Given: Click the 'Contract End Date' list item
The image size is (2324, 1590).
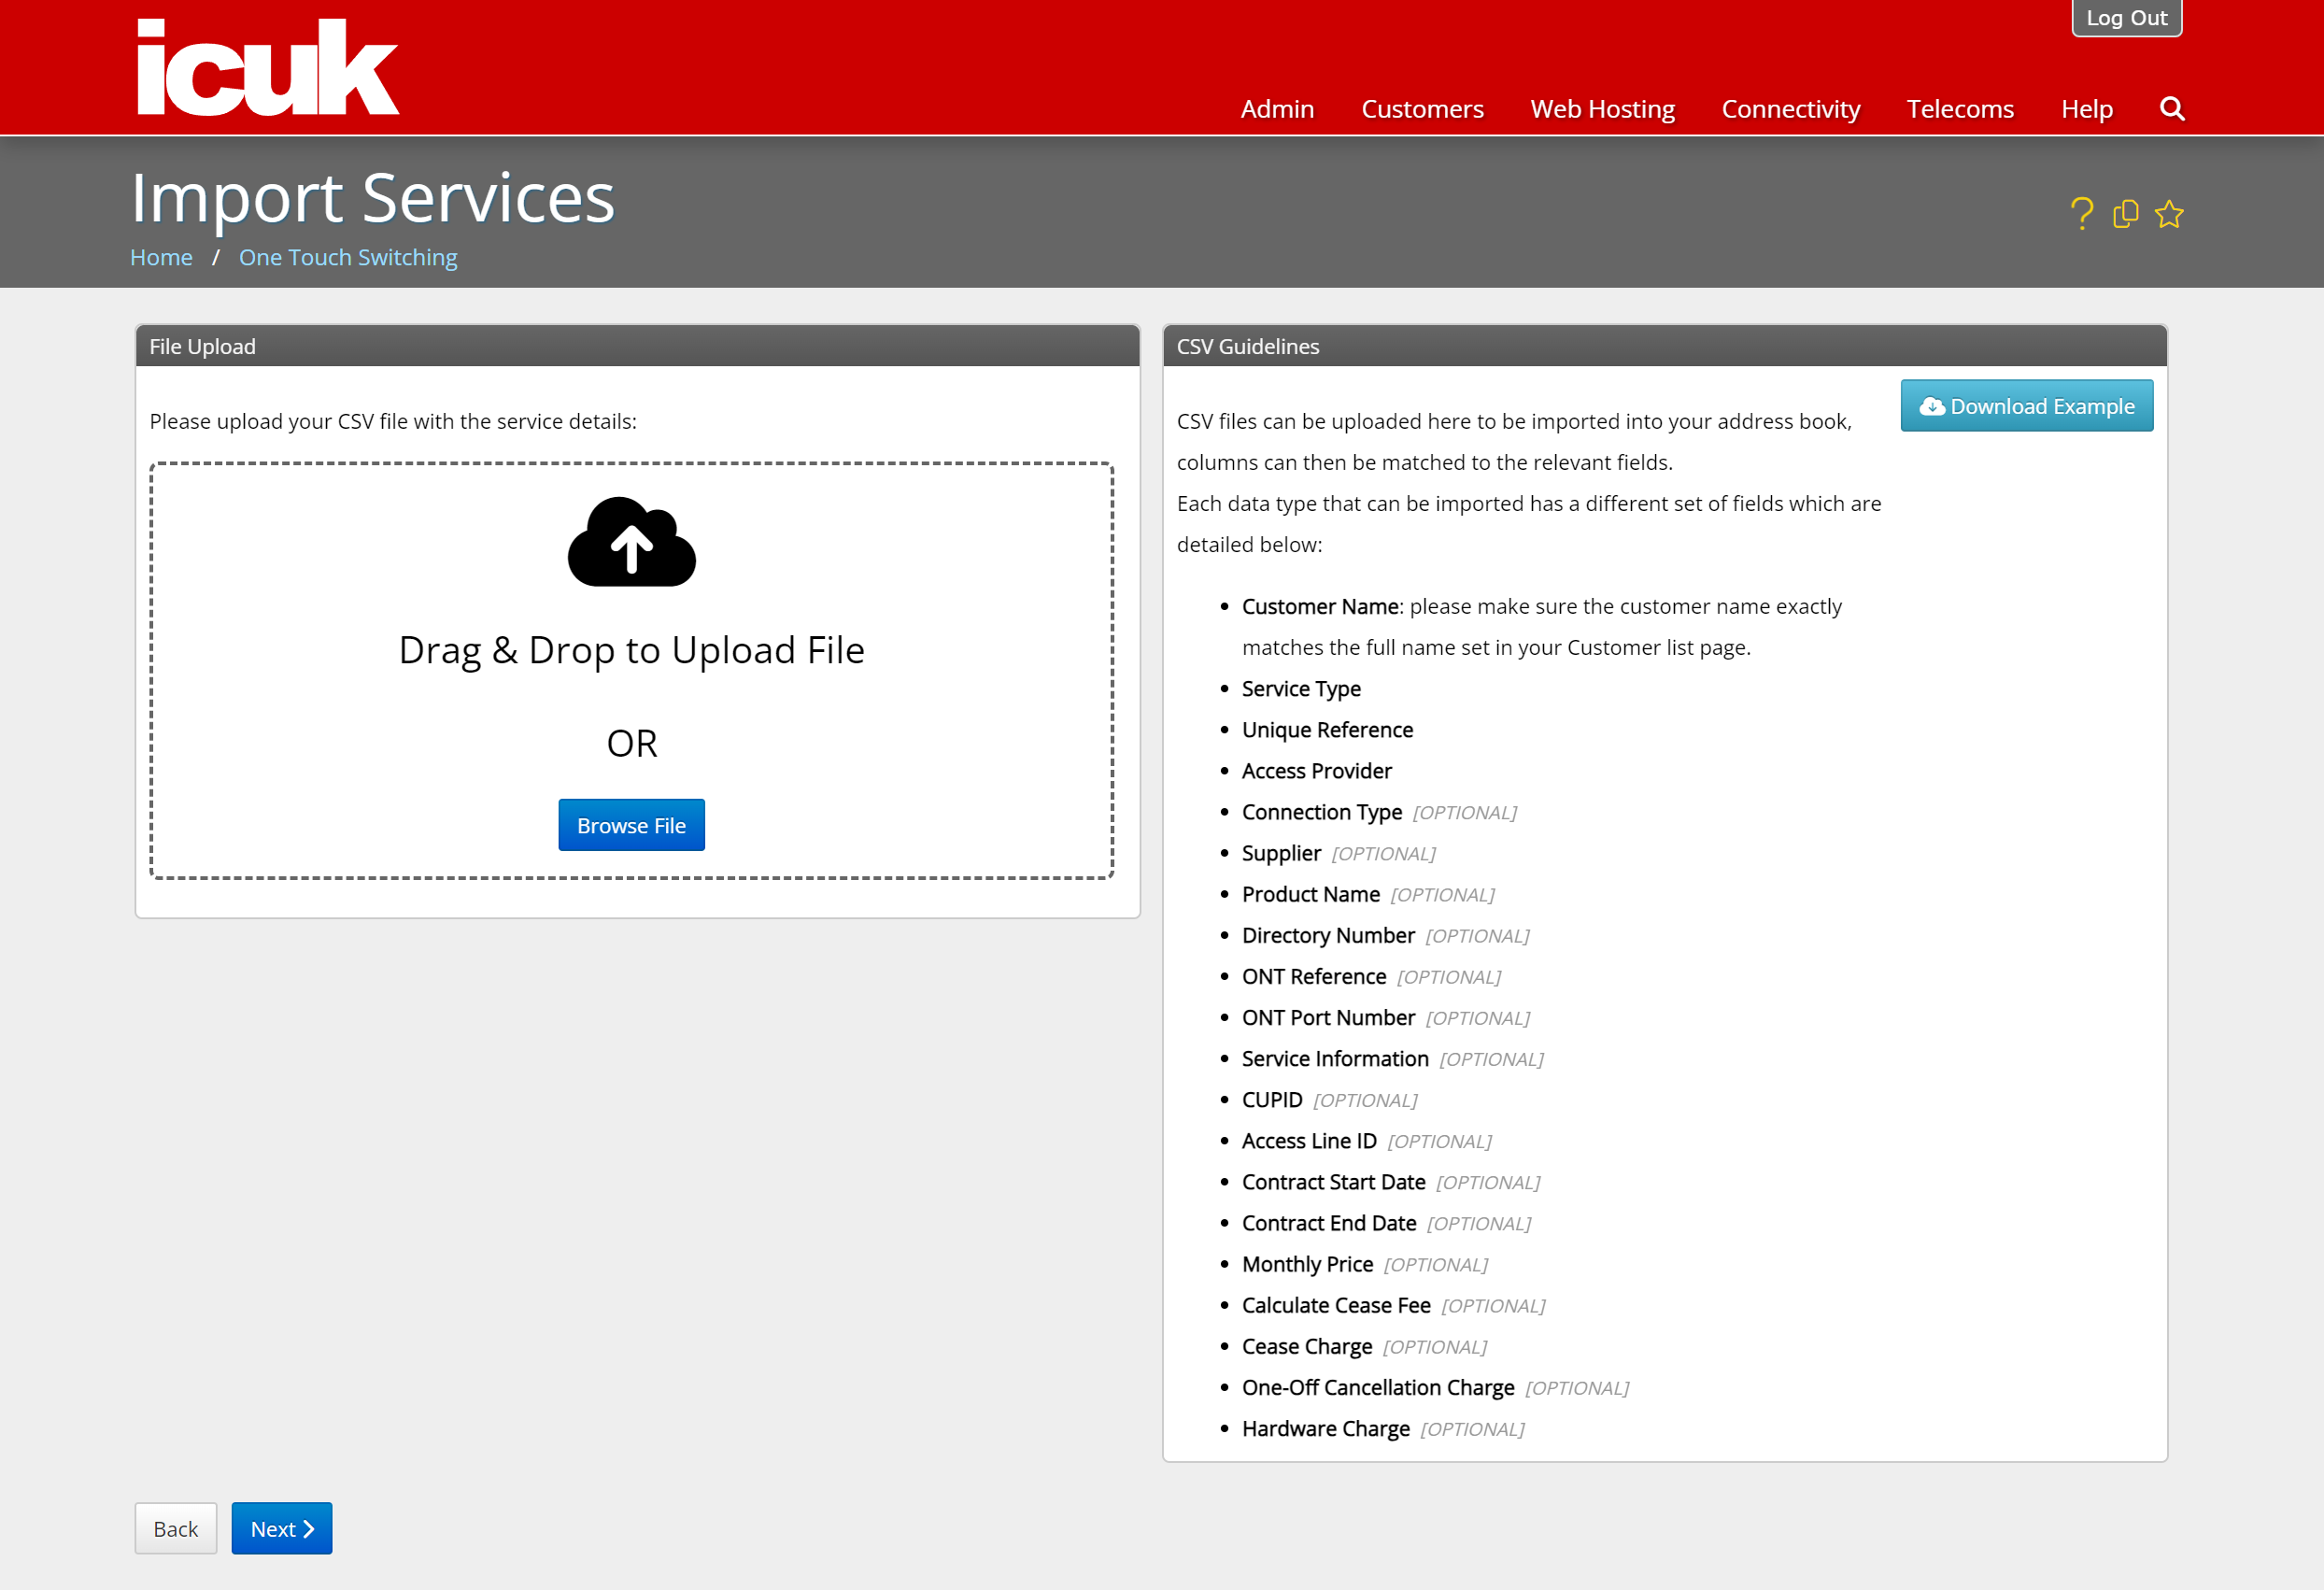Looking at the screenshot, I should coord(1386,1222).
